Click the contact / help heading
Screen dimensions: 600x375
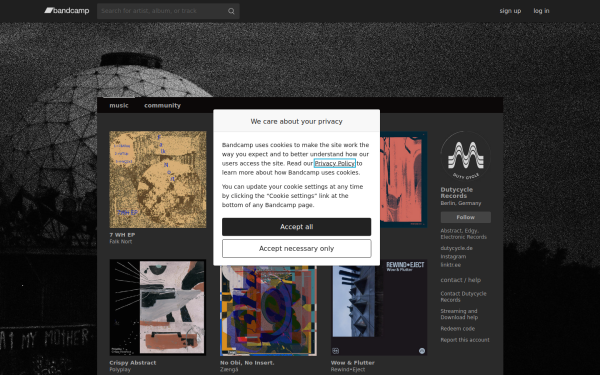[x=460, y=280]
